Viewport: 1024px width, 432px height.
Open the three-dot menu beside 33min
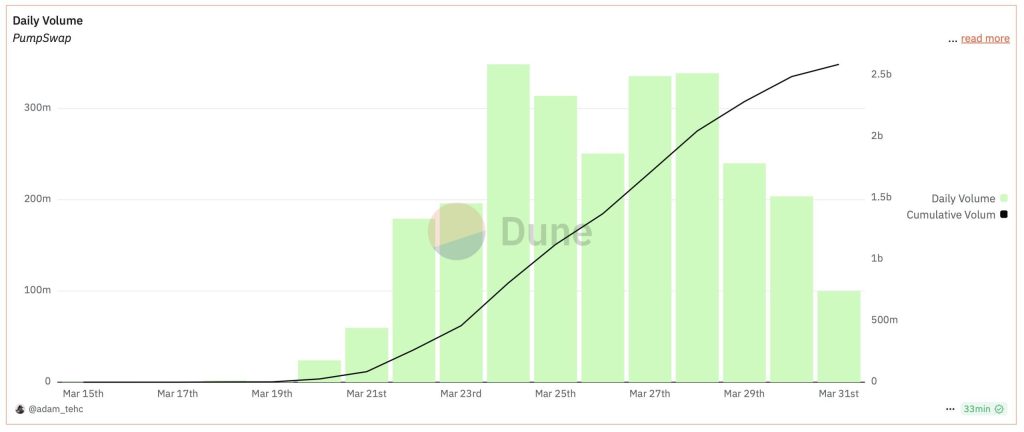pyautogui.click(x=950, y=409)
